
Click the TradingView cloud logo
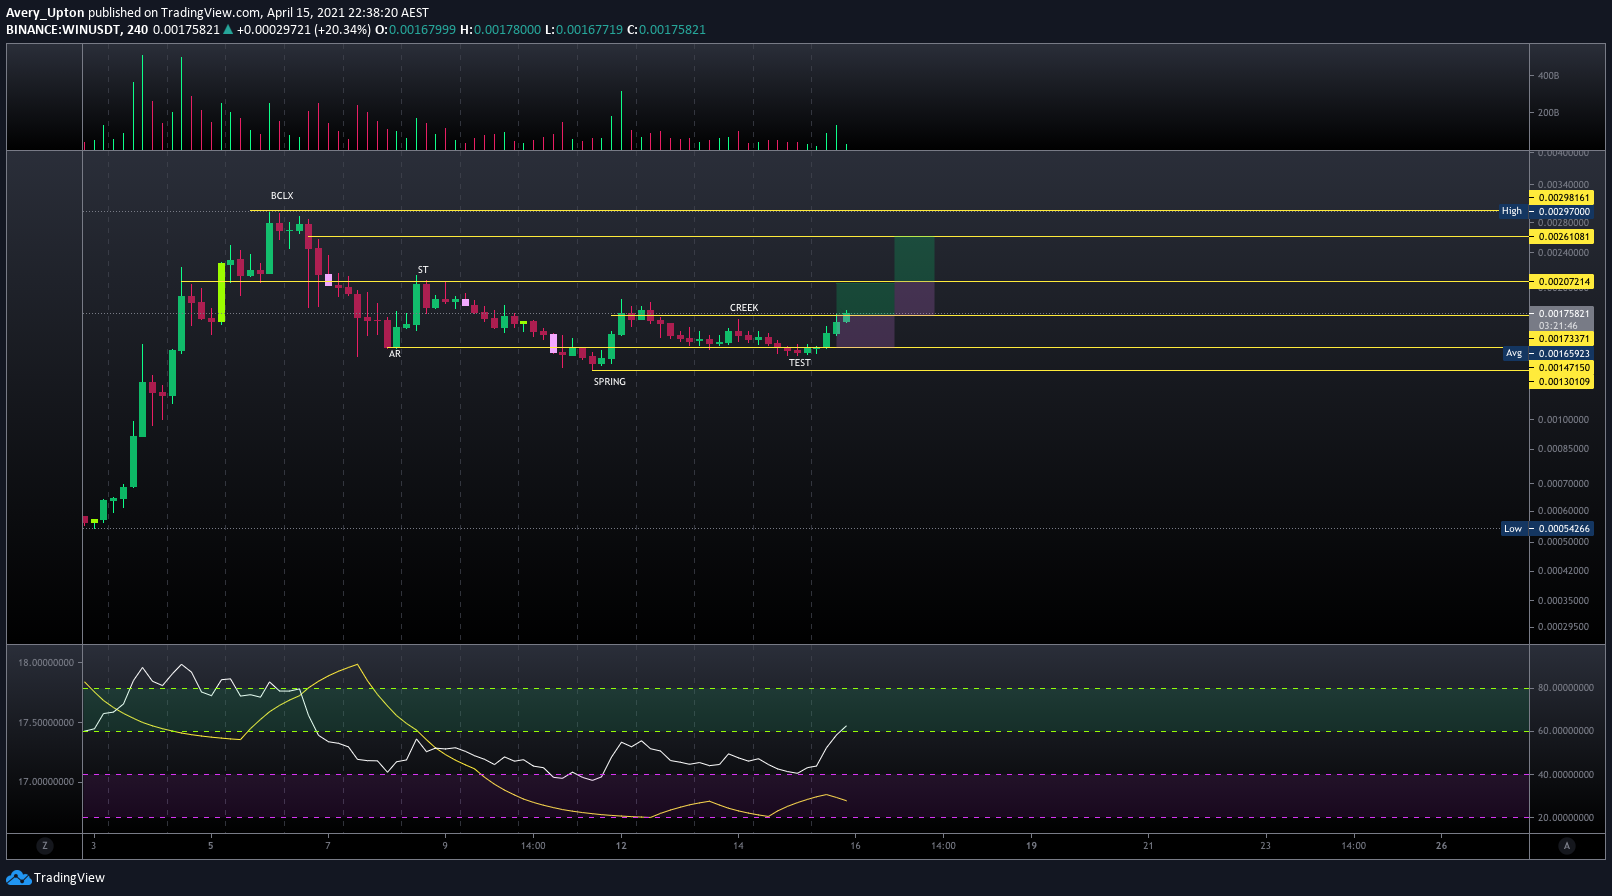[x=18, y=878]
